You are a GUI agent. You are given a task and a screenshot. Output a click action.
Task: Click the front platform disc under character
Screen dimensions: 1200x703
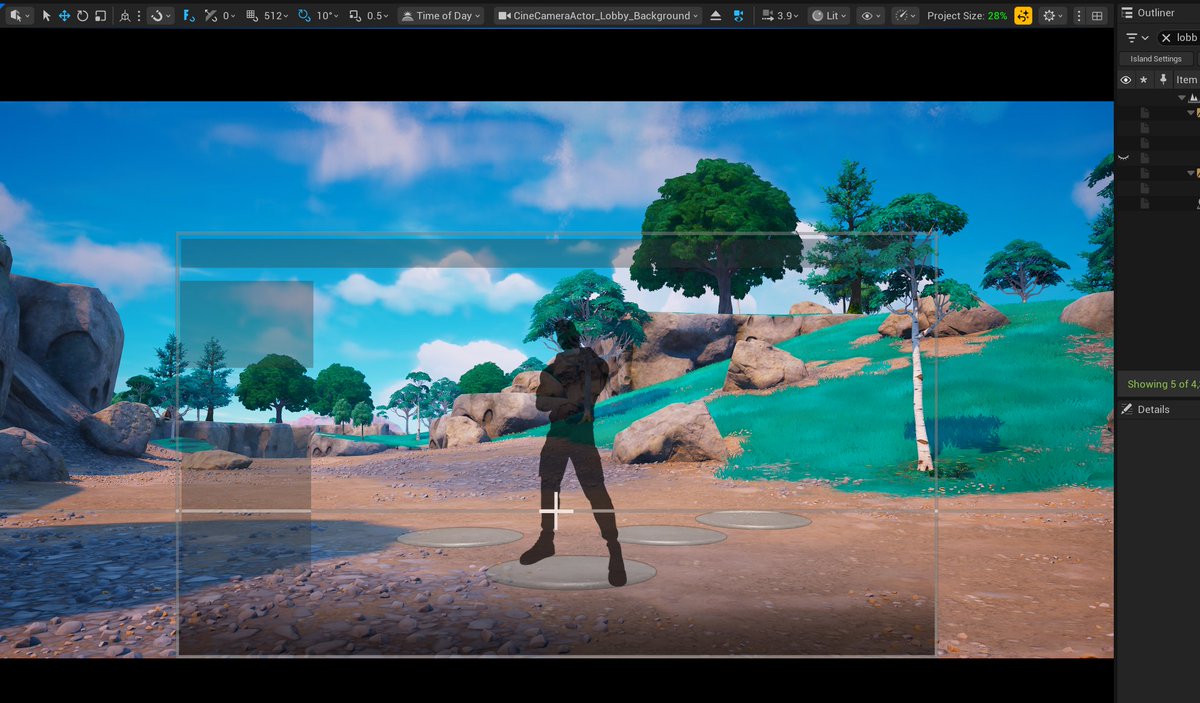[x=571, y=572]
